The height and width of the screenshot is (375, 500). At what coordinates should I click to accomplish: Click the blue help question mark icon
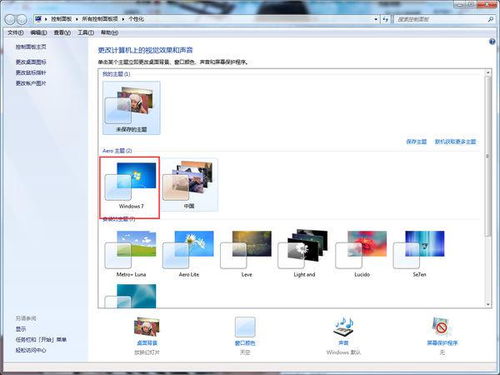pyautogui.click(x=492, y=42)
